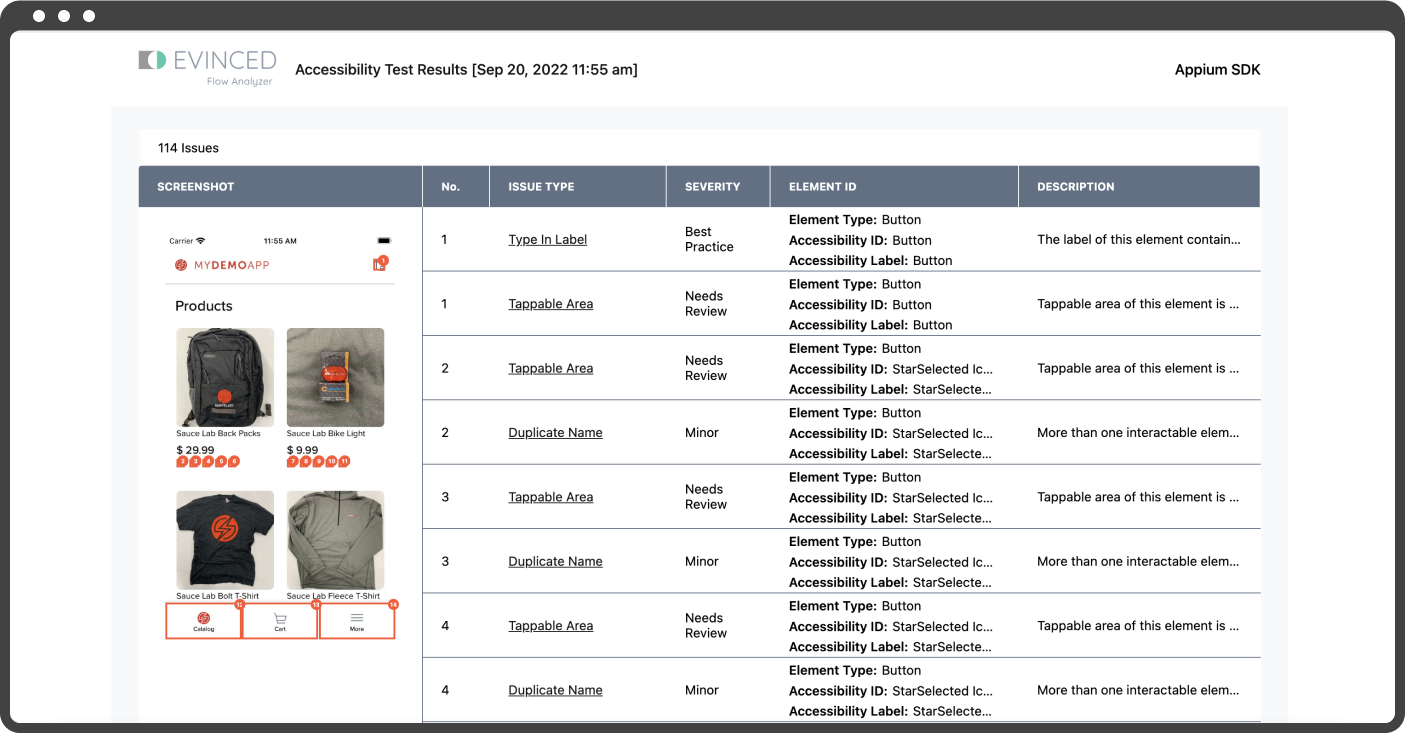Click the Evinced Flow Analyzer logo
The height and width of the screenshot is (734, 1405).
tap(207, 66)
